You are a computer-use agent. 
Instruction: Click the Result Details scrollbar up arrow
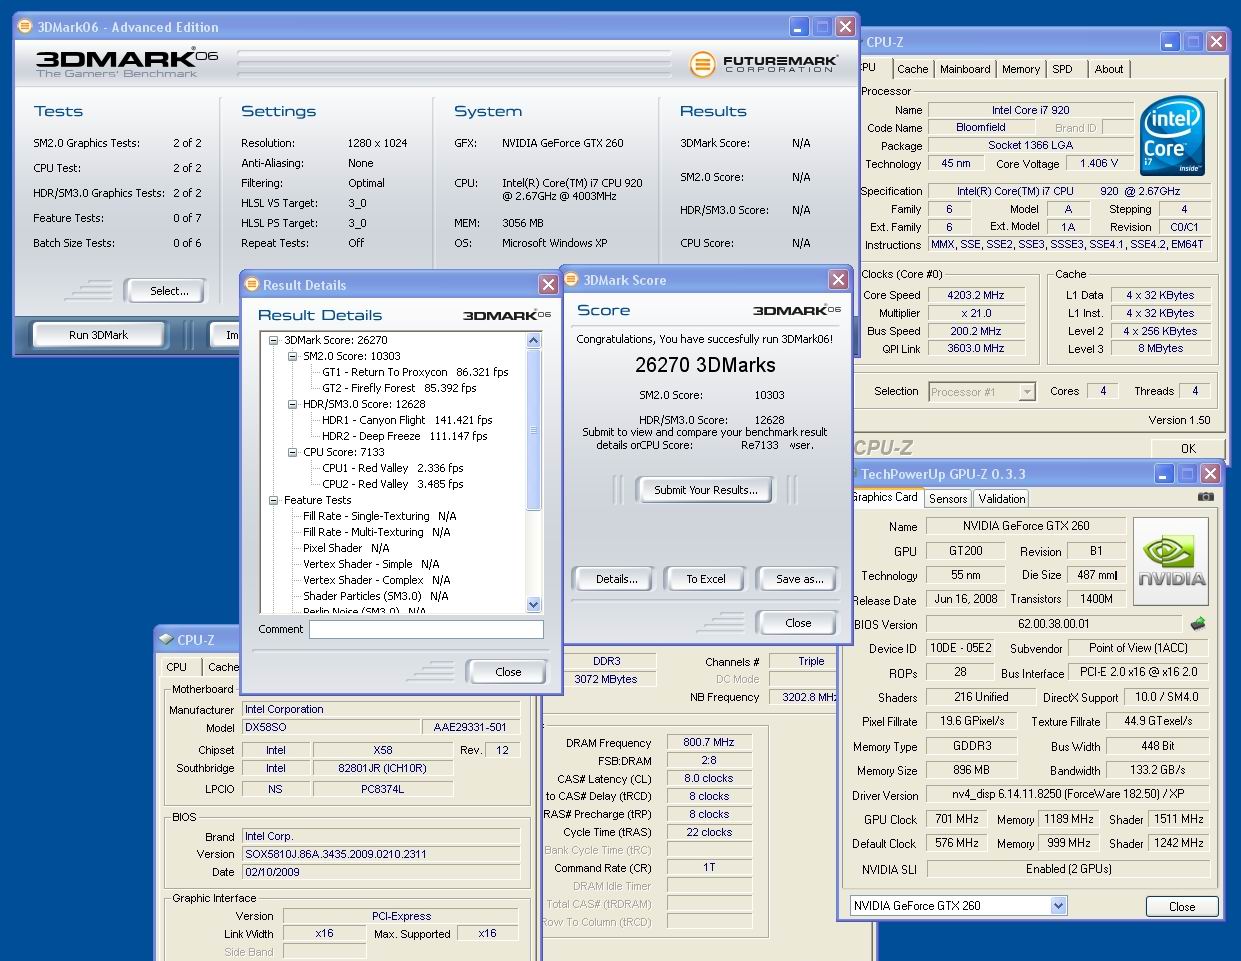[x=533, y=341]
